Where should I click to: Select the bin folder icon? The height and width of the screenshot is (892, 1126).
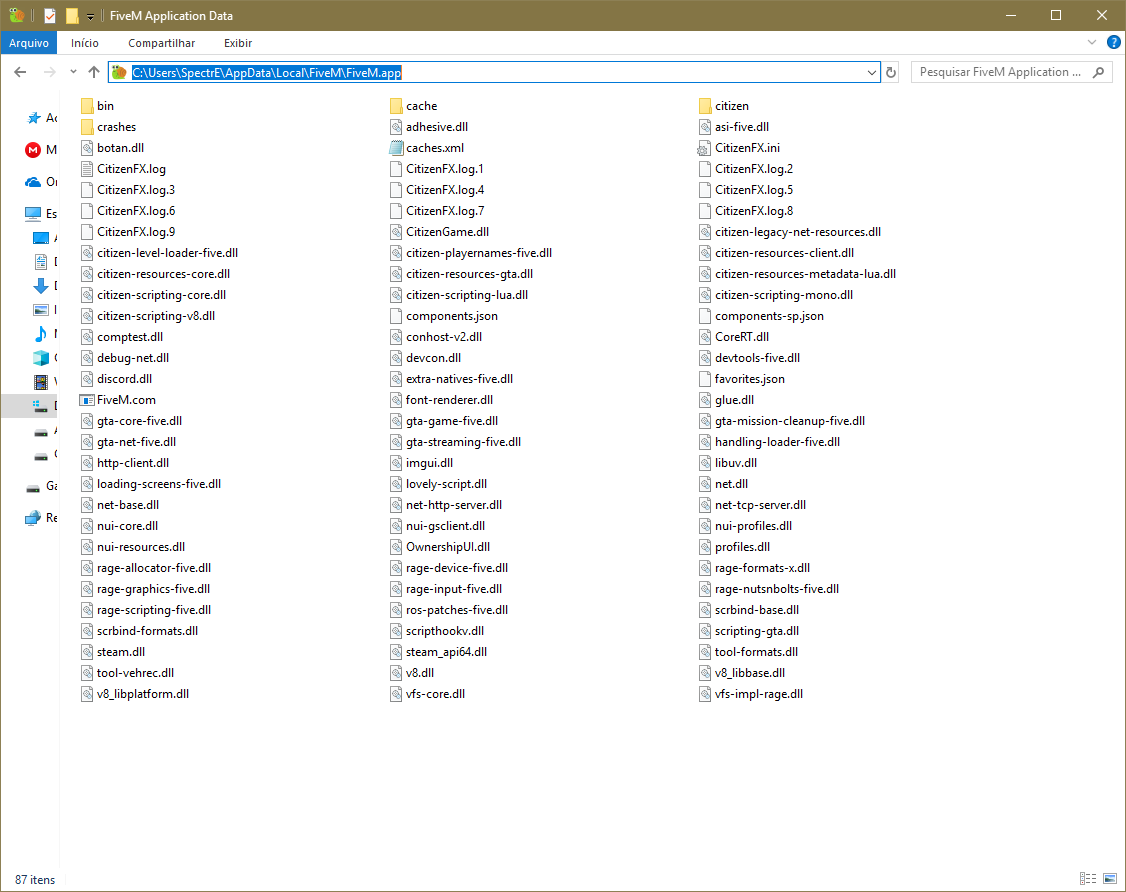click(x=87, y=106)
